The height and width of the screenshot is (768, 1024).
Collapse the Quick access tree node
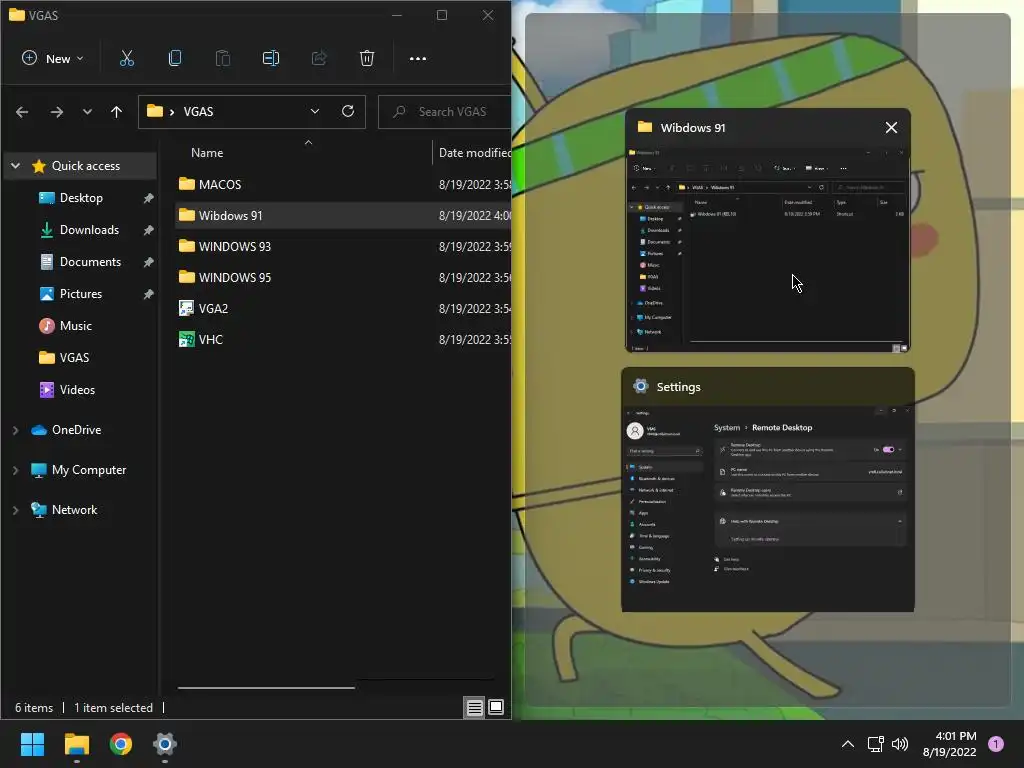(16, 166)
